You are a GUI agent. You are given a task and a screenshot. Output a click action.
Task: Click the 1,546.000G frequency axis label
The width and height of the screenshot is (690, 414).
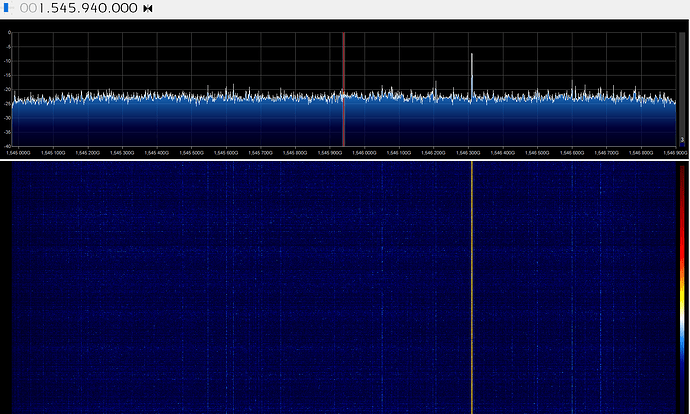tap(363, 153)
